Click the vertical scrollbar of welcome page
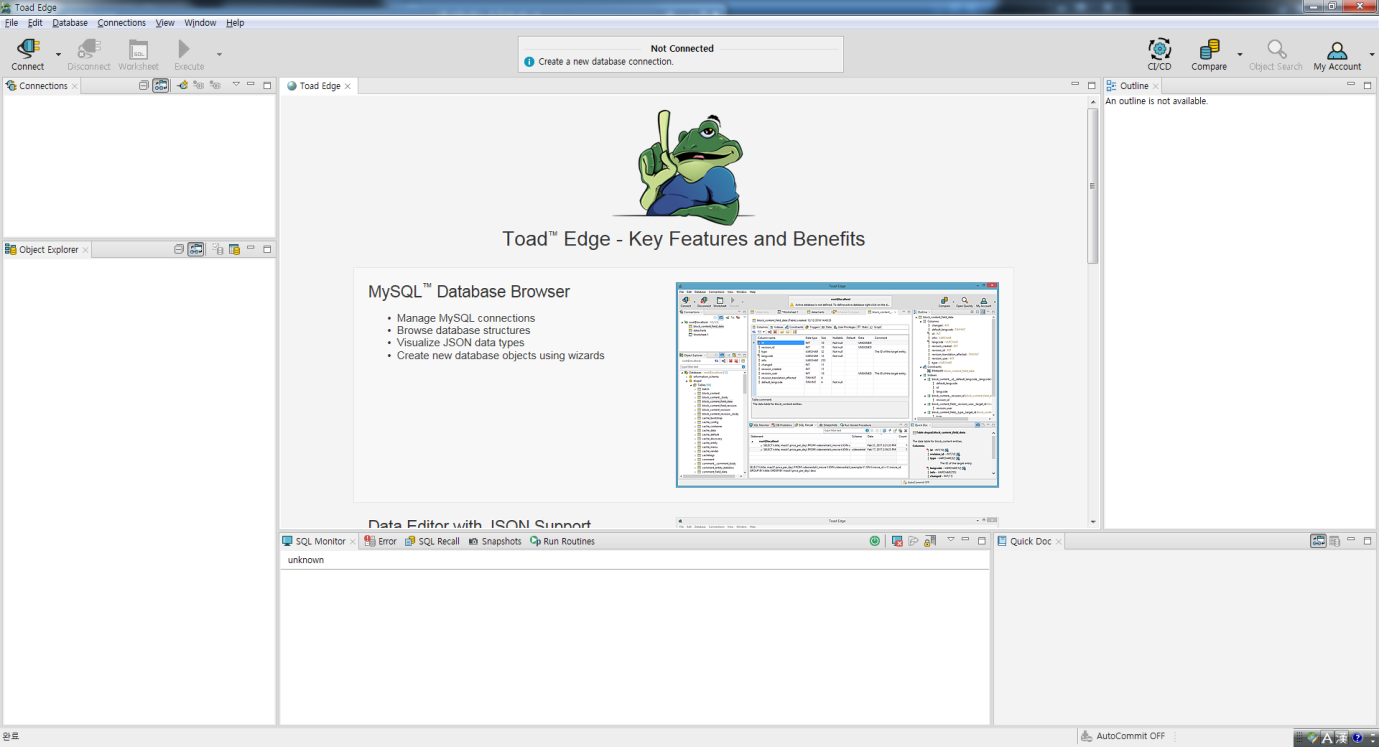 click(1093, 185)
